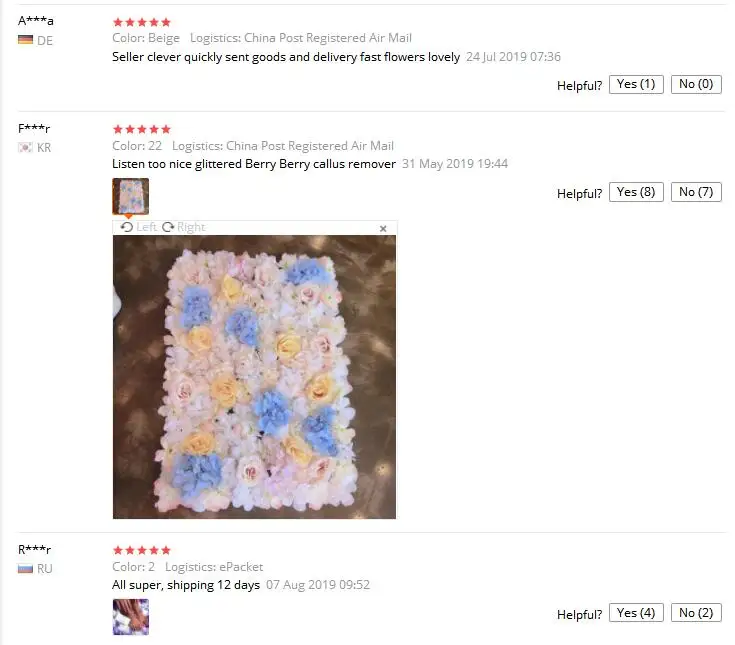The height and width of the screenshot is (645, 735).
Task: Click the German flag next to DE
Action: coord(25,40)
